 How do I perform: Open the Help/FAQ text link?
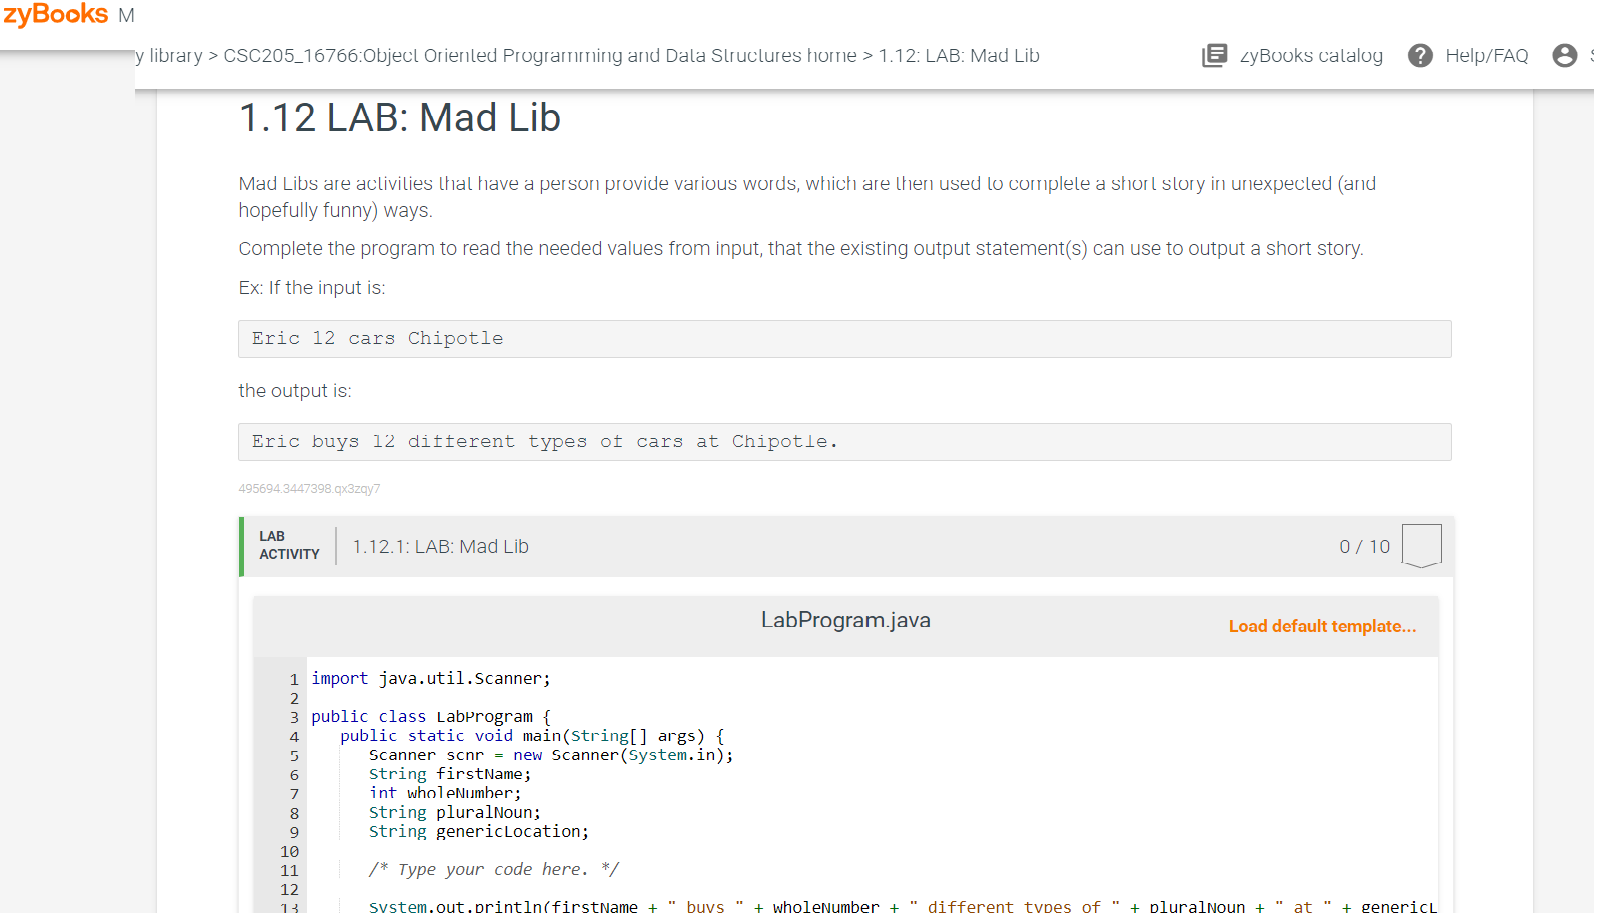1487,56
